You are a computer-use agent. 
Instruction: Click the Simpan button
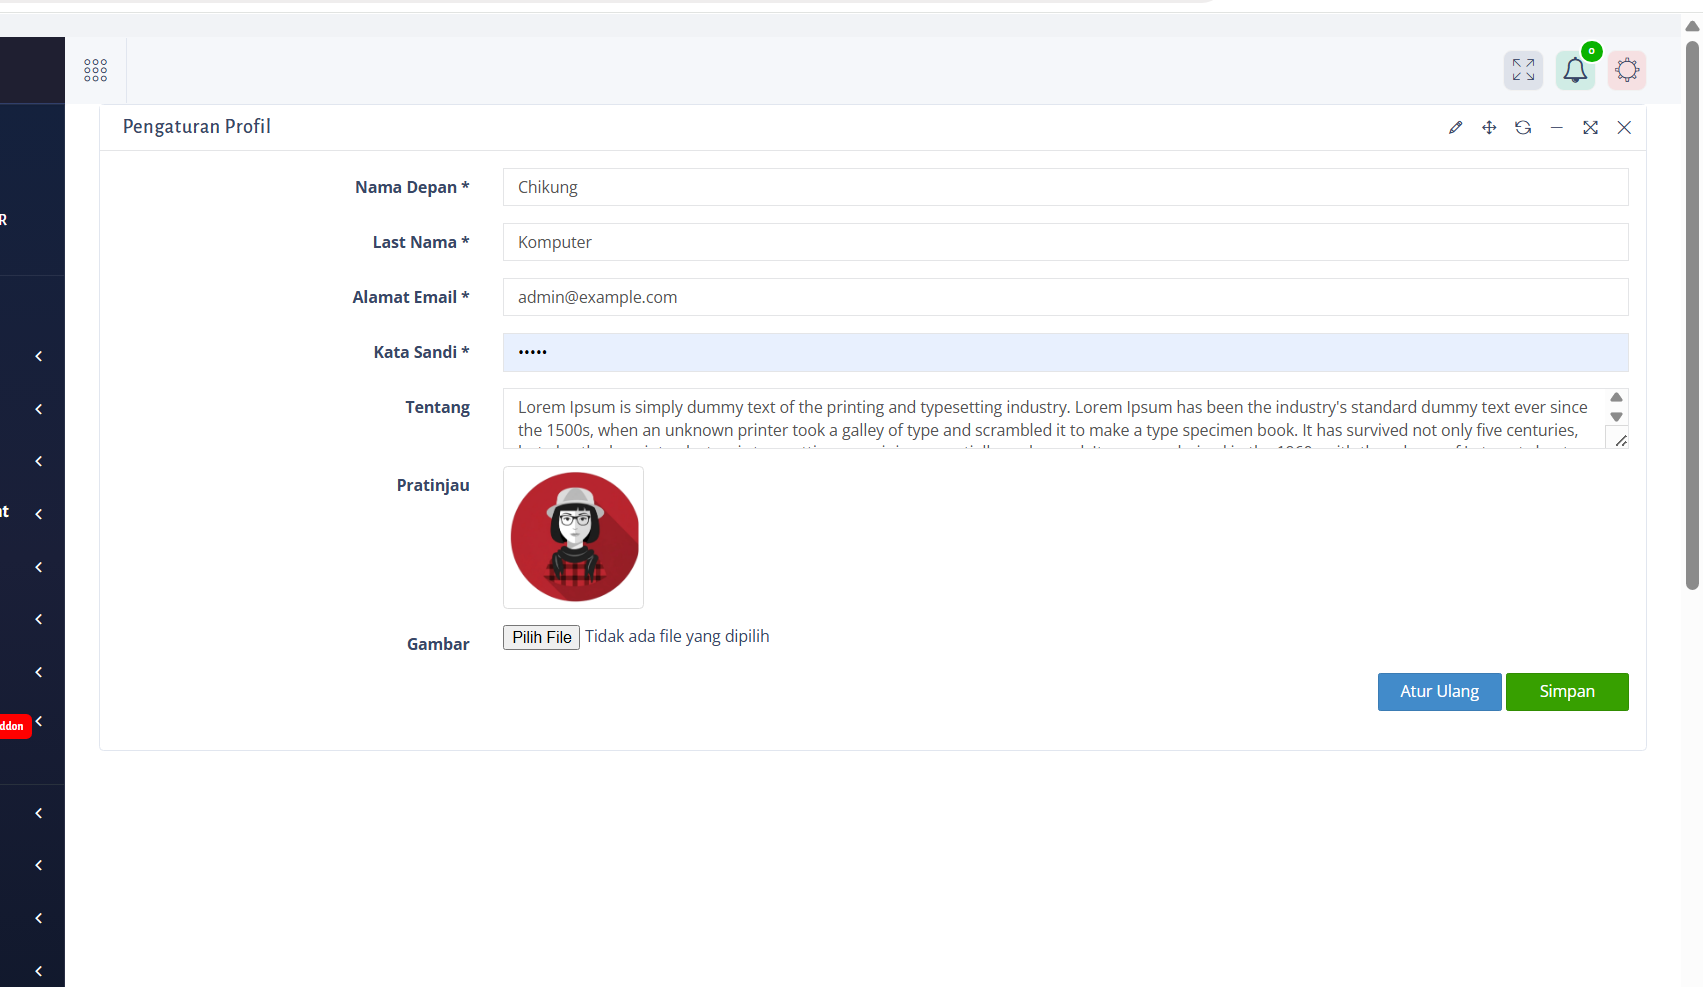pyautogui.click(x=1566, y=692)
